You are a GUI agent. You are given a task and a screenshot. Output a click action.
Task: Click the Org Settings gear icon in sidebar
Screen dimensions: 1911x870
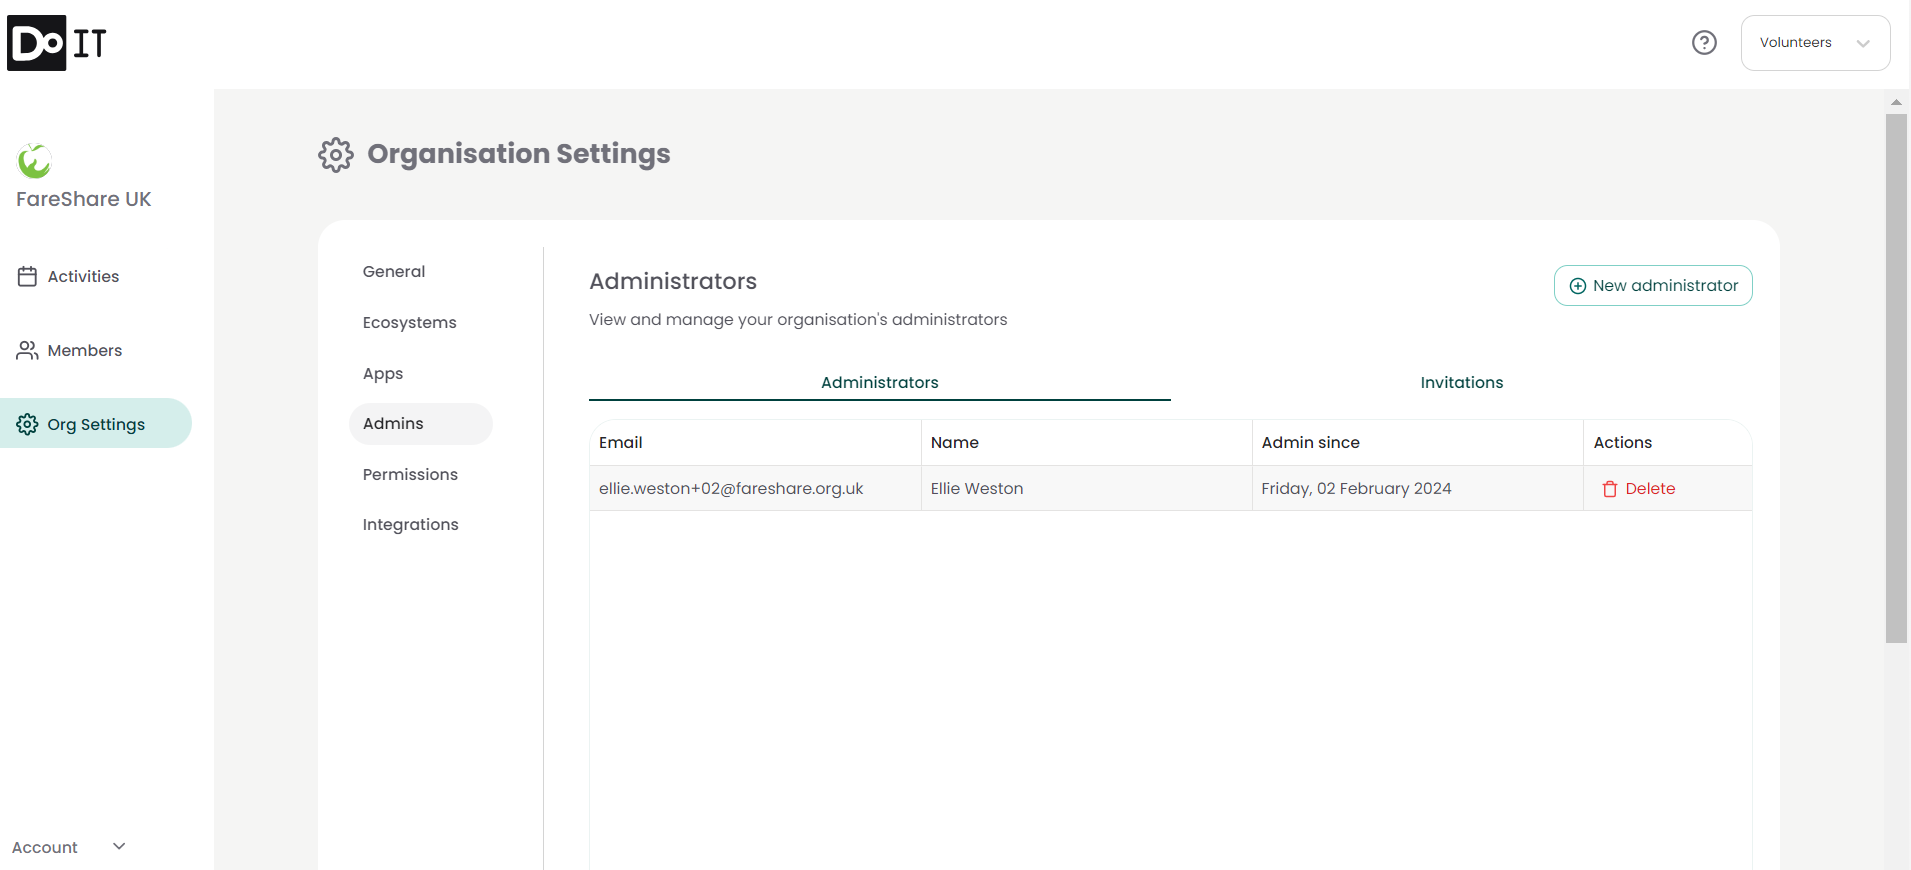pos(27,424)
